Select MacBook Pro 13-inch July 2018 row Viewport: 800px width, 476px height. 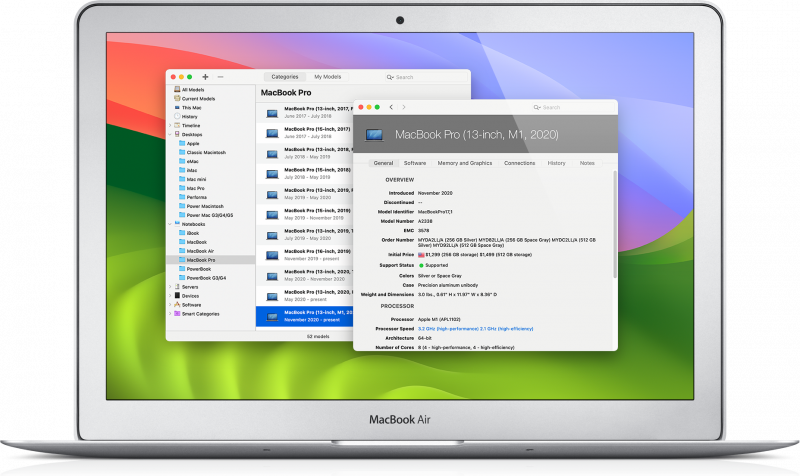305,154
